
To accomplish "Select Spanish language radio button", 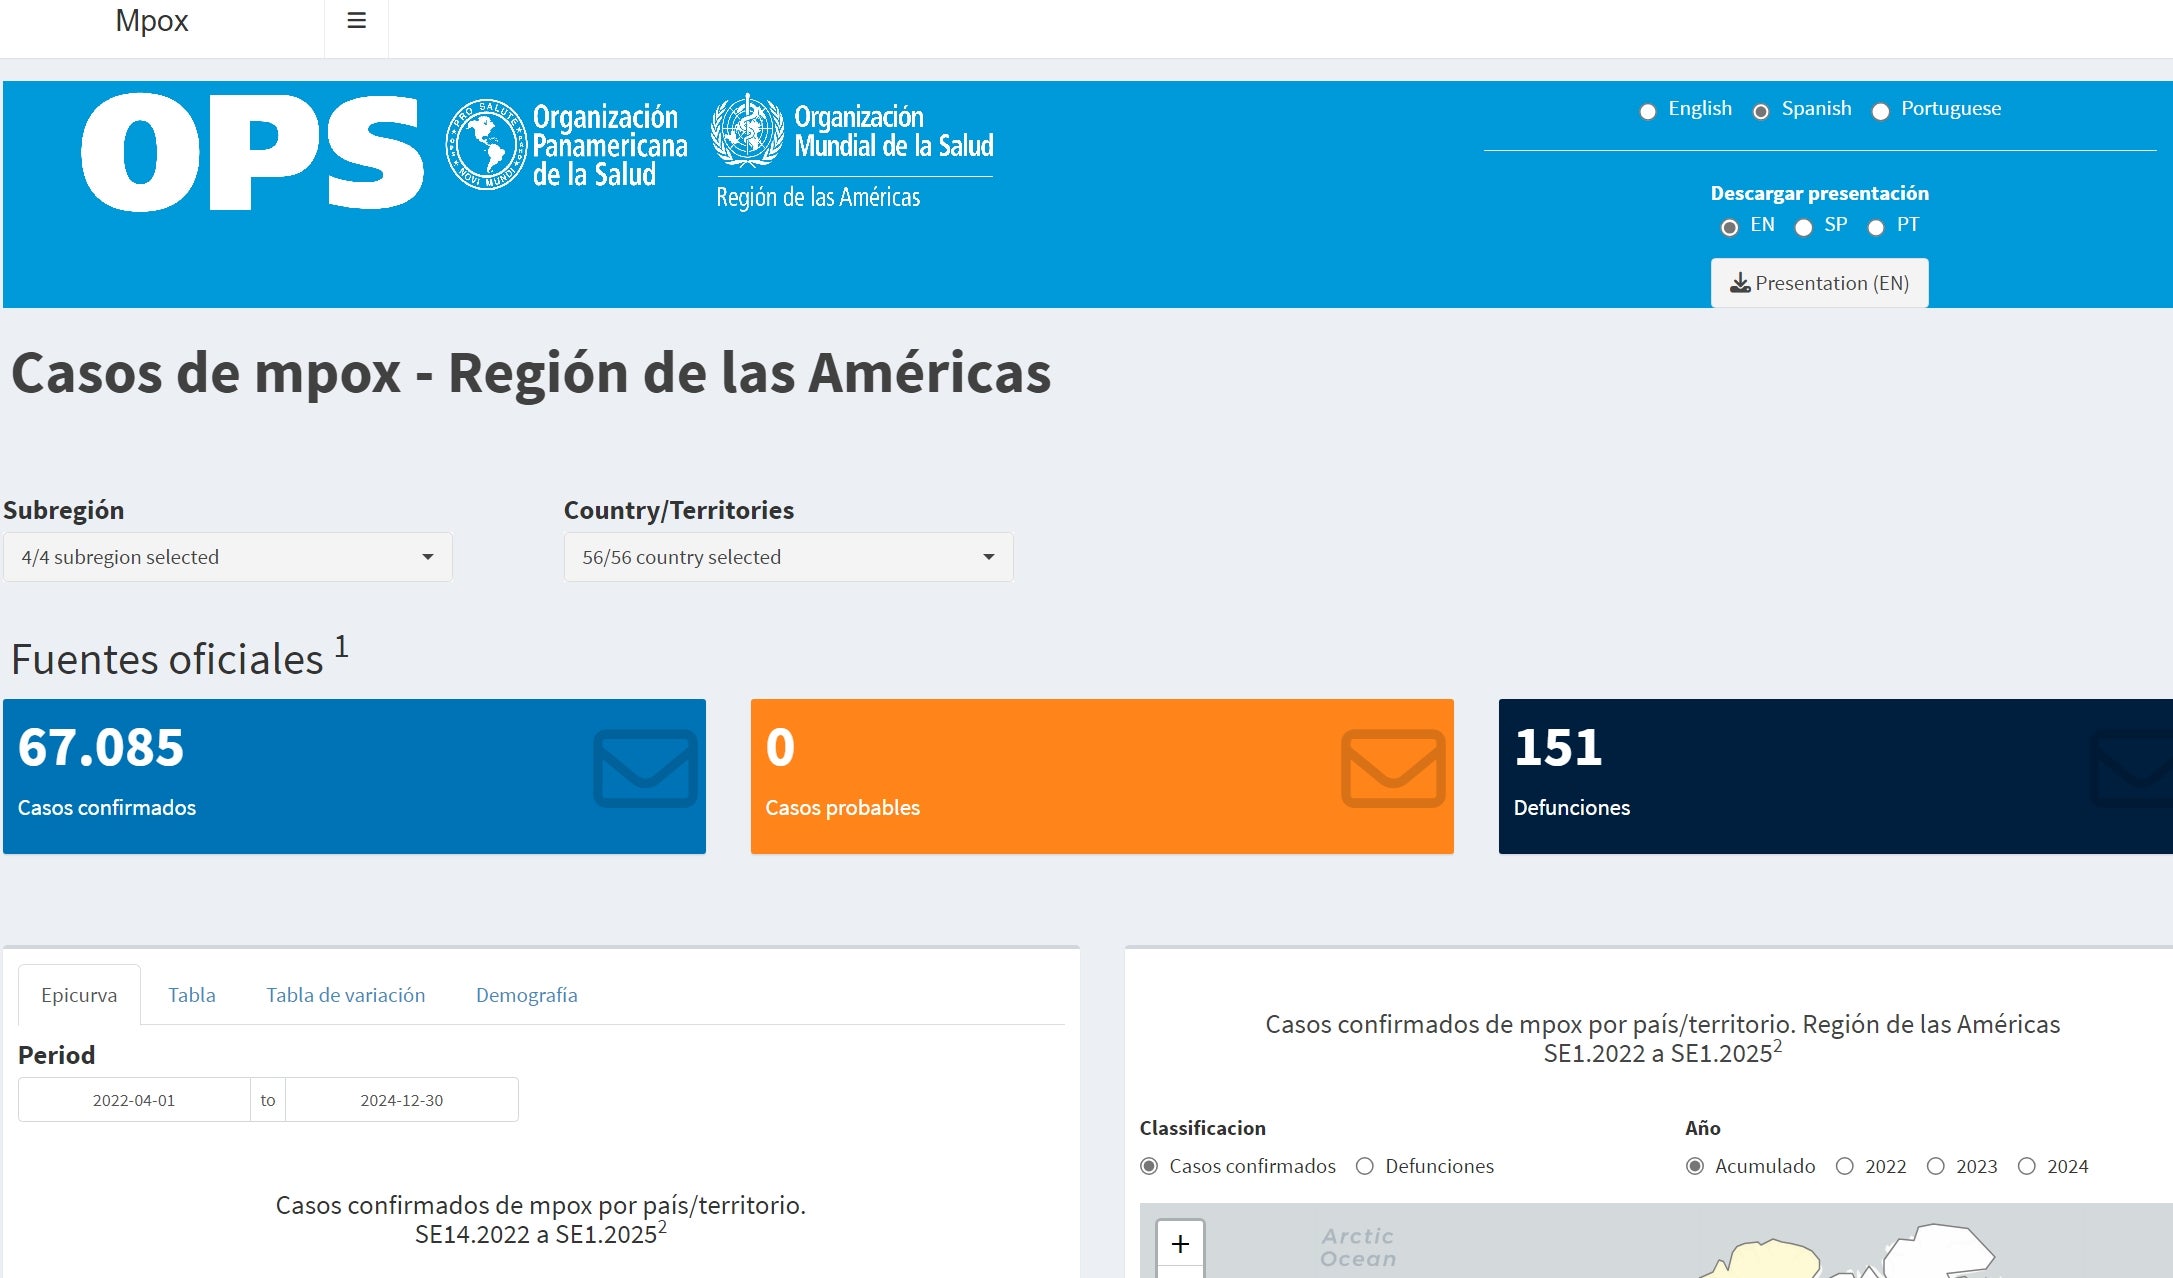I will click(x=1761, y=111).
